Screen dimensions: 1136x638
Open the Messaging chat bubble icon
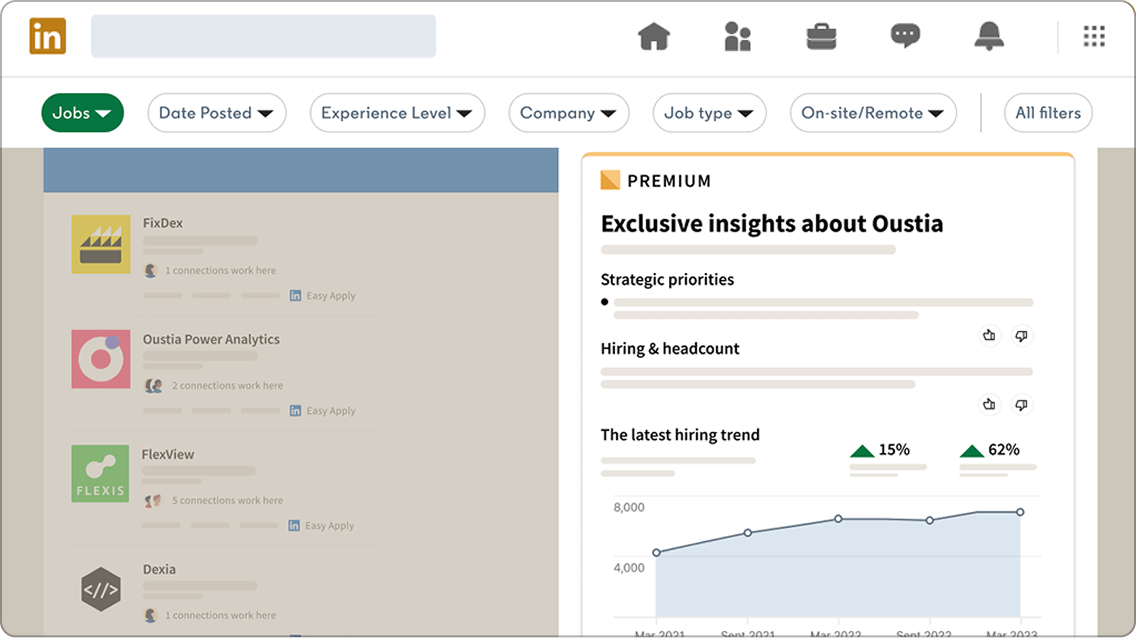tap(905, 35)
